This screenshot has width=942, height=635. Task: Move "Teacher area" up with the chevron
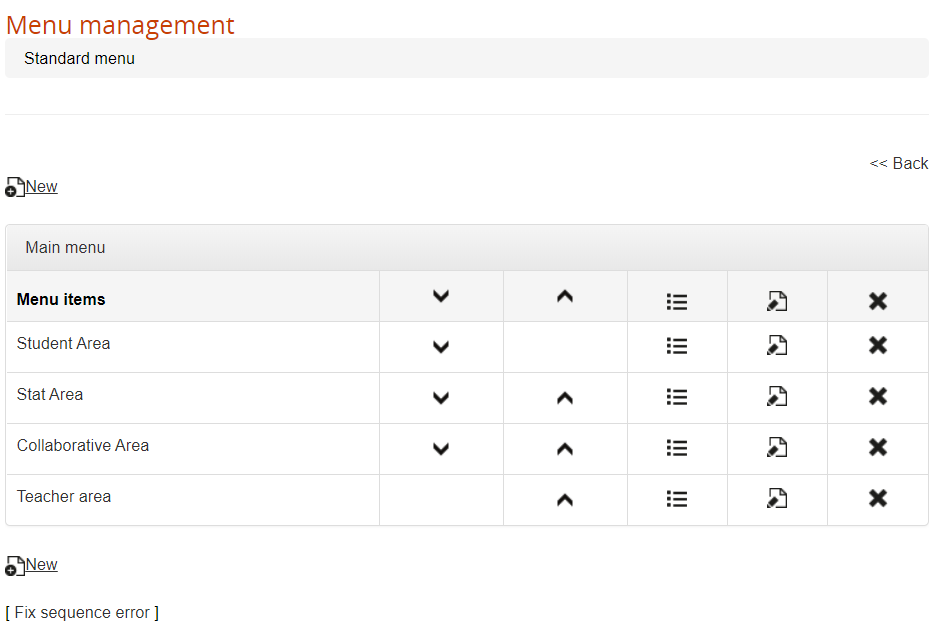click(565, 499)
